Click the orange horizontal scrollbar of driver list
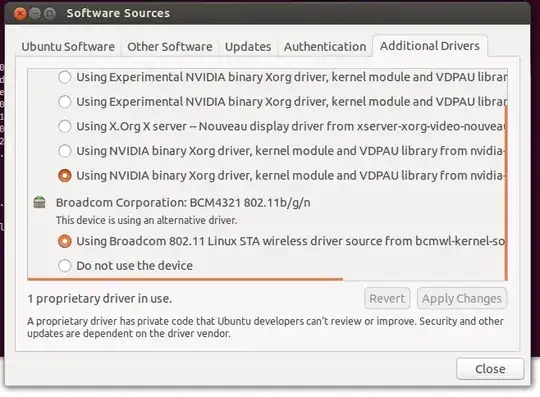This screenshot has height=397, width=540. (x=185, y=279)
